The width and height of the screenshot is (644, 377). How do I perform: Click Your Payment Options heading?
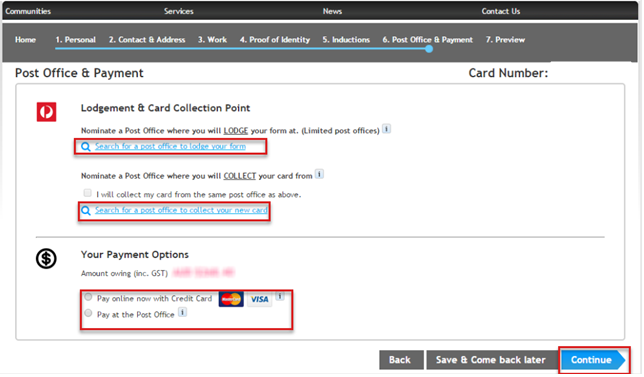tap(135, 255)
